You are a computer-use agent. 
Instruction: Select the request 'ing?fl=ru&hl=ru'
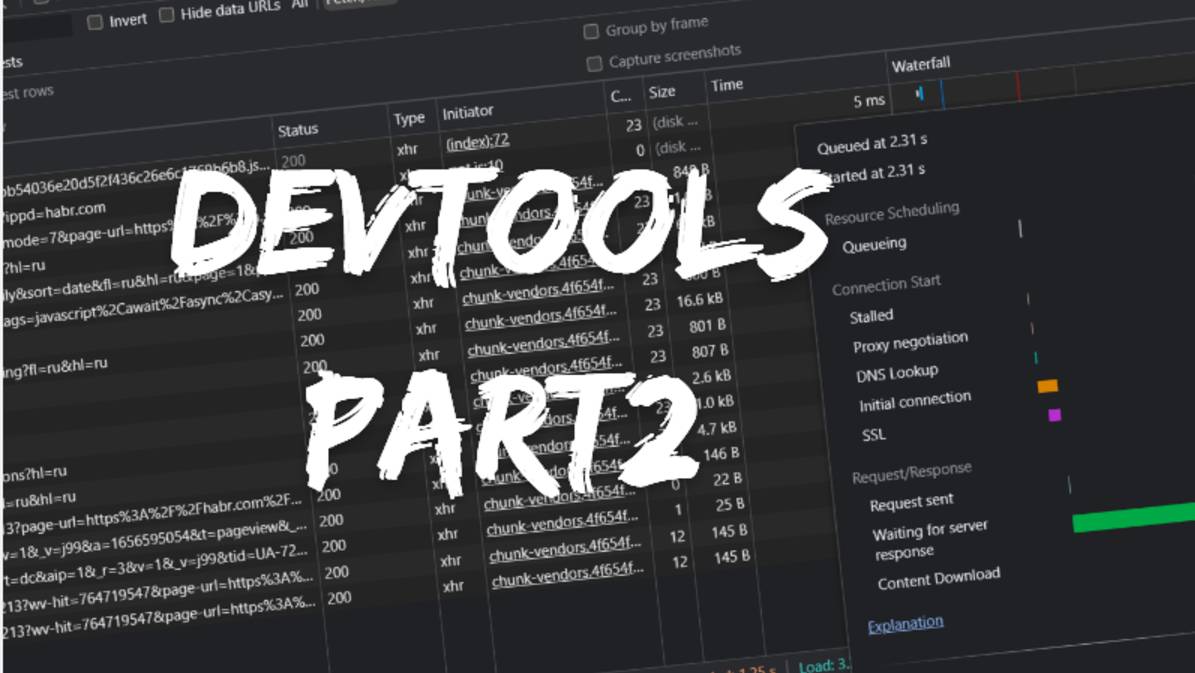[55, 367]
